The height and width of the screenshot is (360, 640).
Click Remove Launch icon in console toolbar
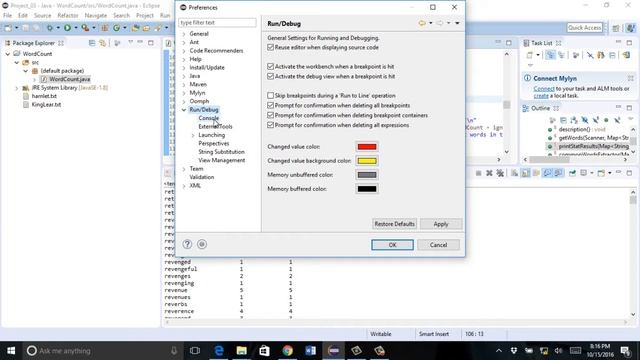tap(489, 173)
